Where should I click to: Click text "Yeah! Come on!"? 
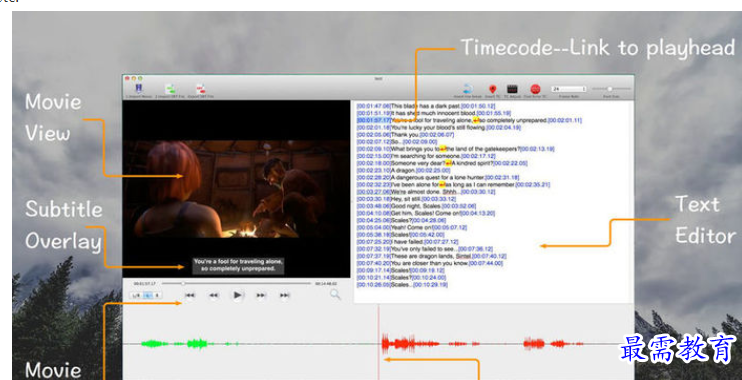tap(412, 227)
